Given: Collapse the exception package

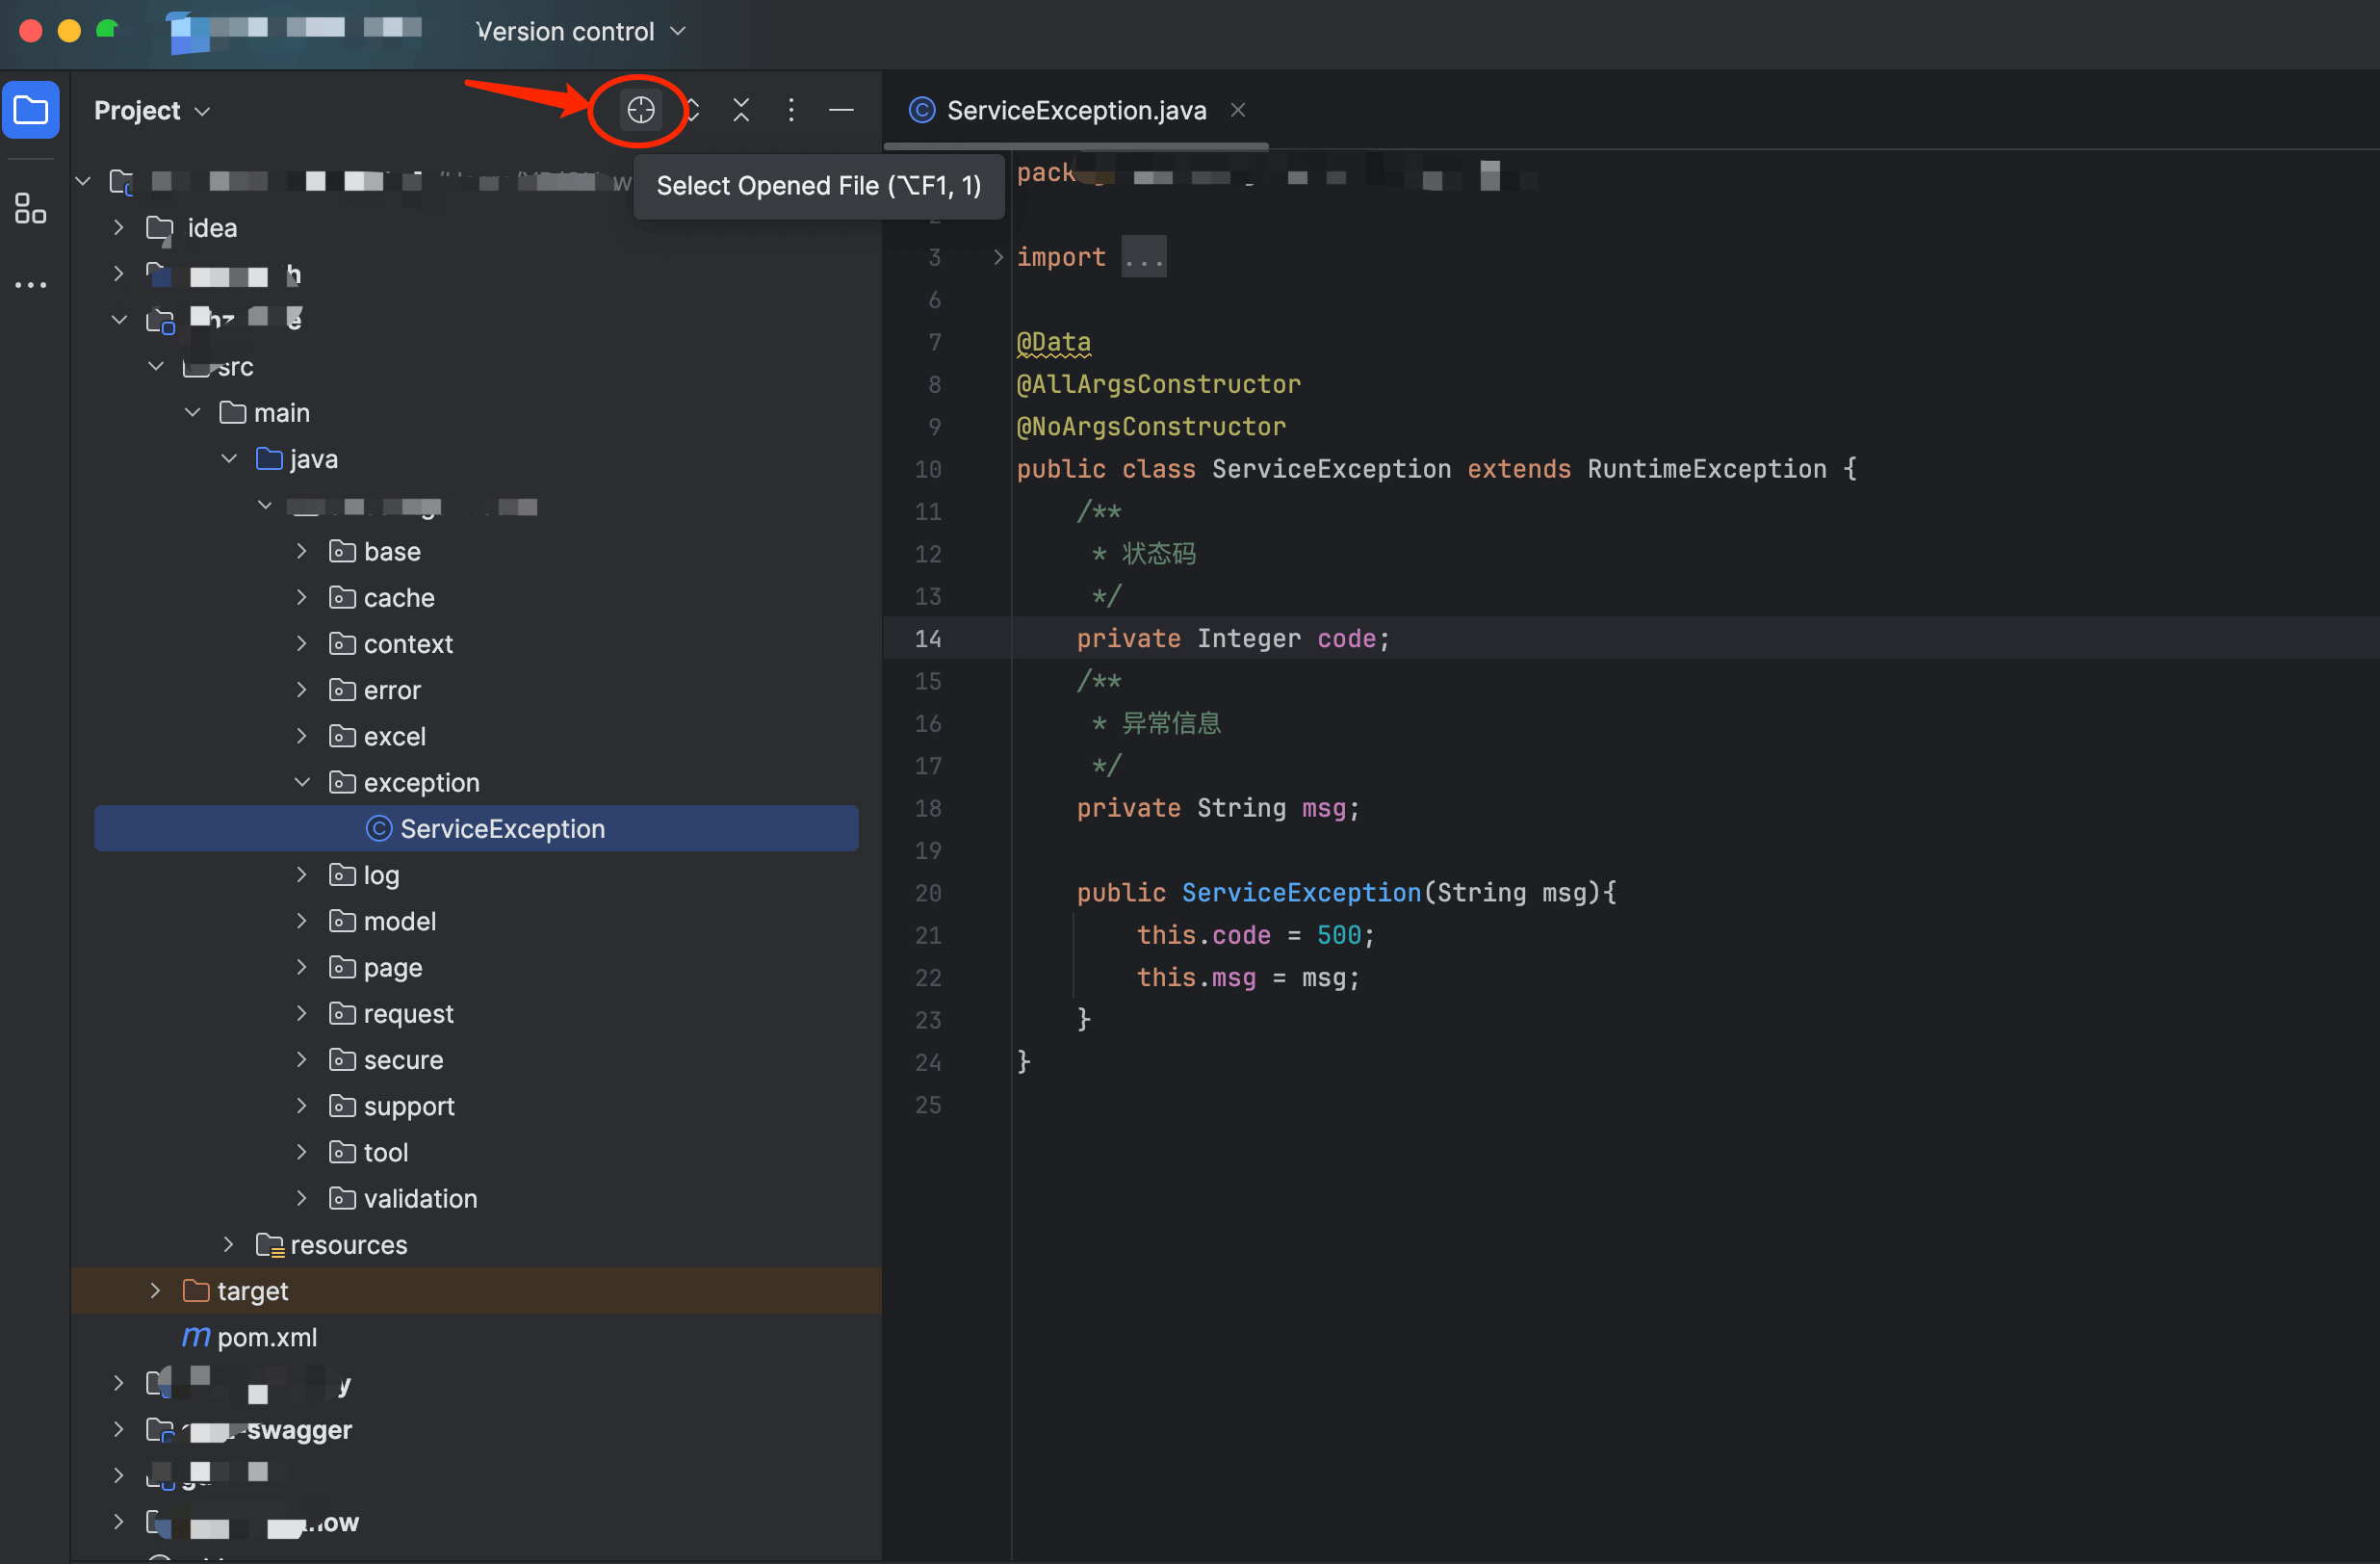Looking at the screenshot, I should pyautogui.click(x=302, y=783).
